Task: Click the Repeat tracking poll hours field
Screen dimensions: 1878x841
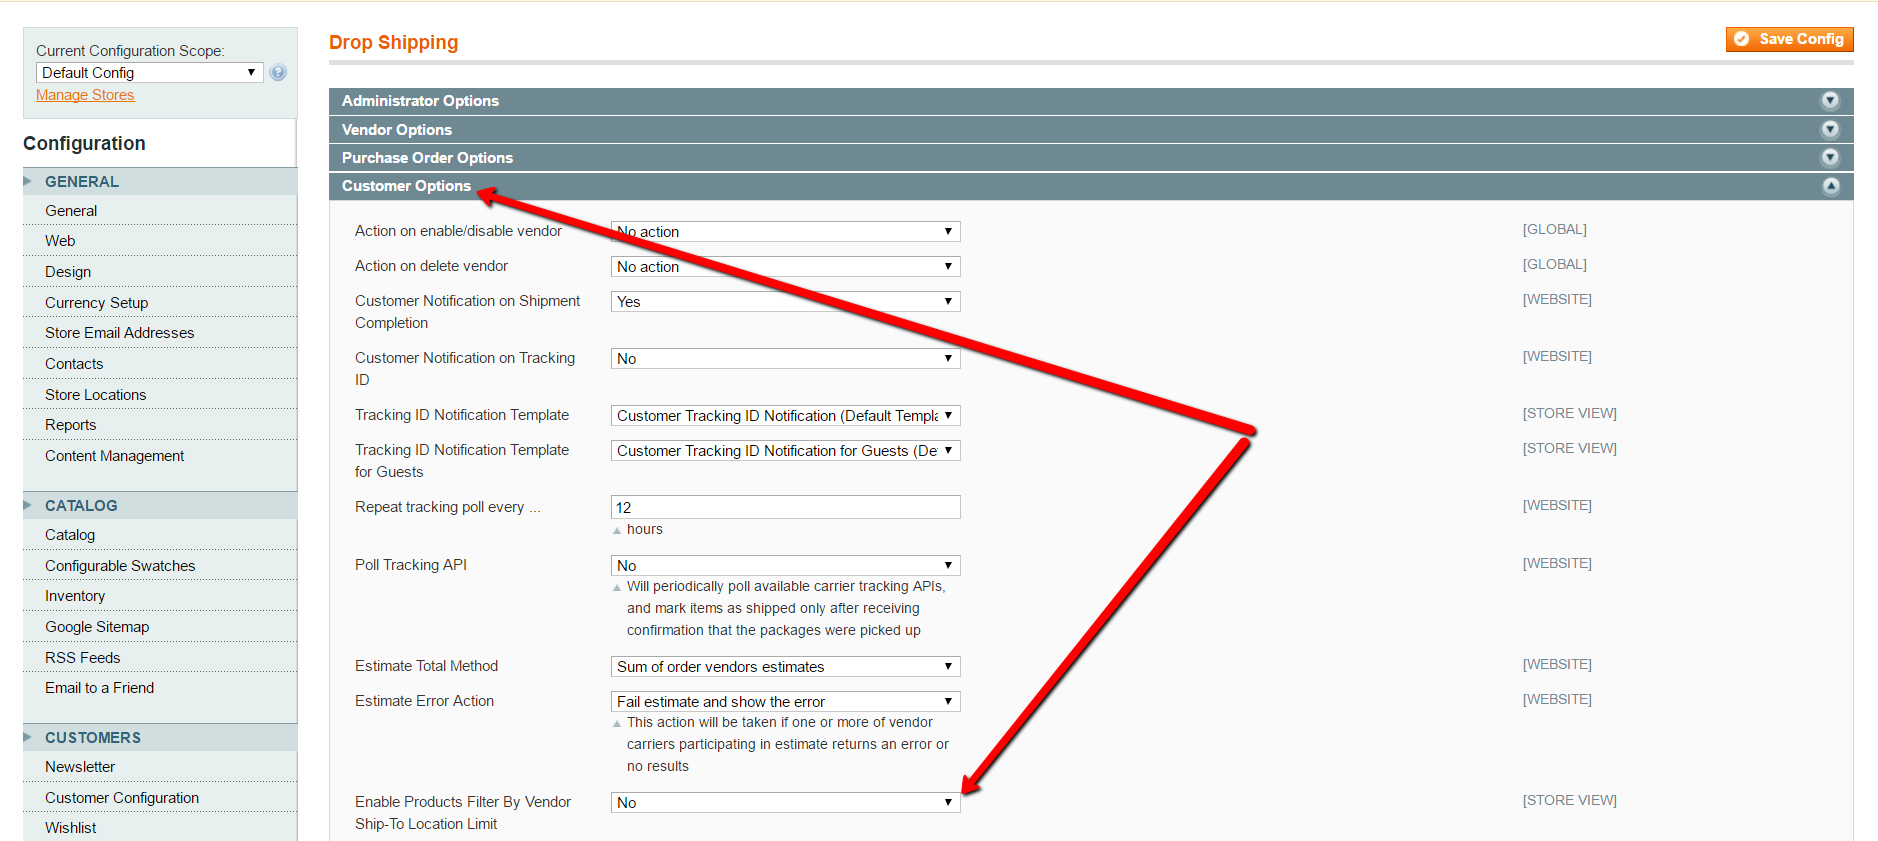Action: click(x=785, y=507)
